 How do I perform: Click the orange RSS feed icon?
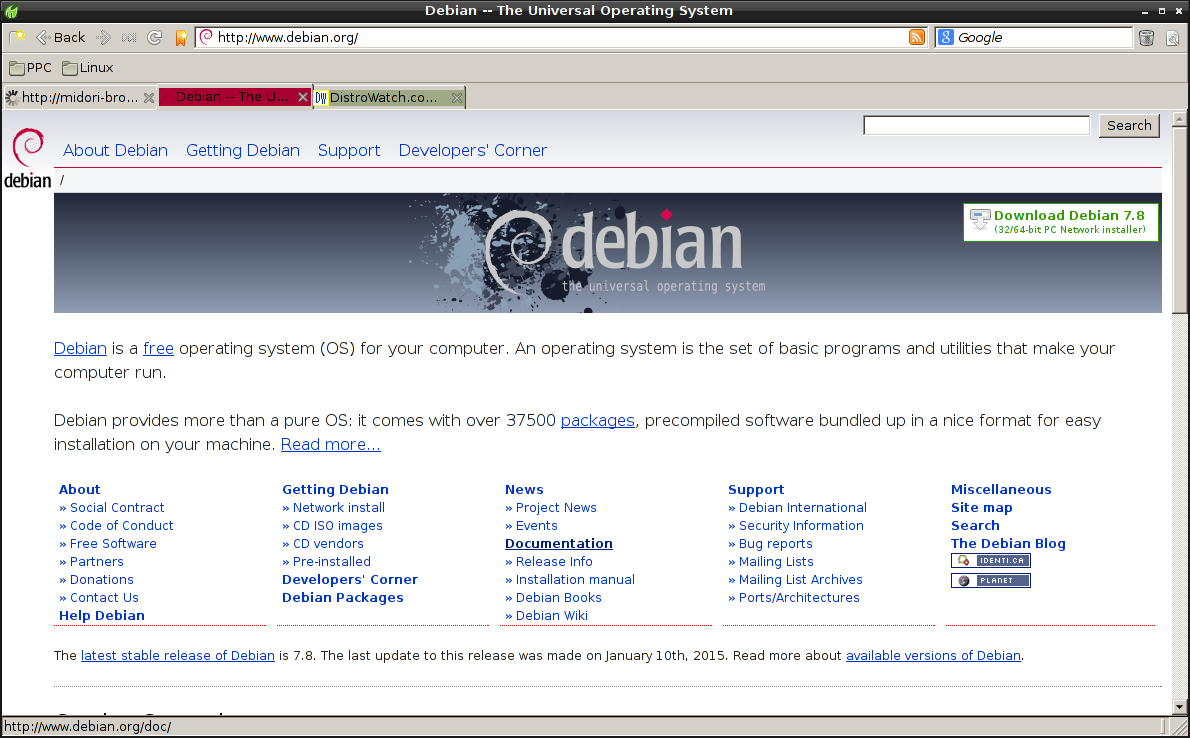917,37
